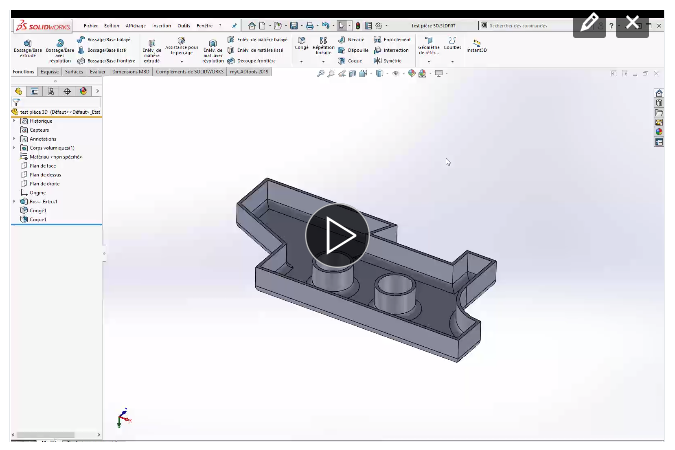Screen dimensions: 675x450
Task: Open the Insertion menu
Action: (162, 26)
